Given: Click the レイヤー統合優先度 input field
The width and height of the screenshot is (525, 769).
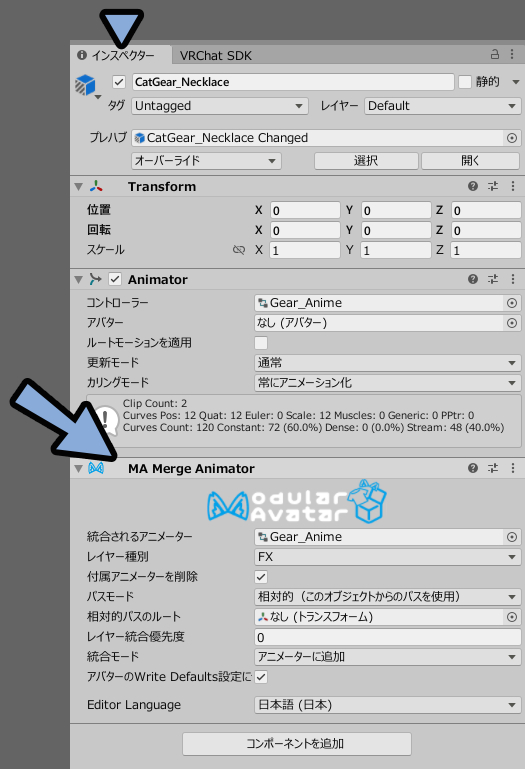Looking at the screenshot, I should click(388, 637).
